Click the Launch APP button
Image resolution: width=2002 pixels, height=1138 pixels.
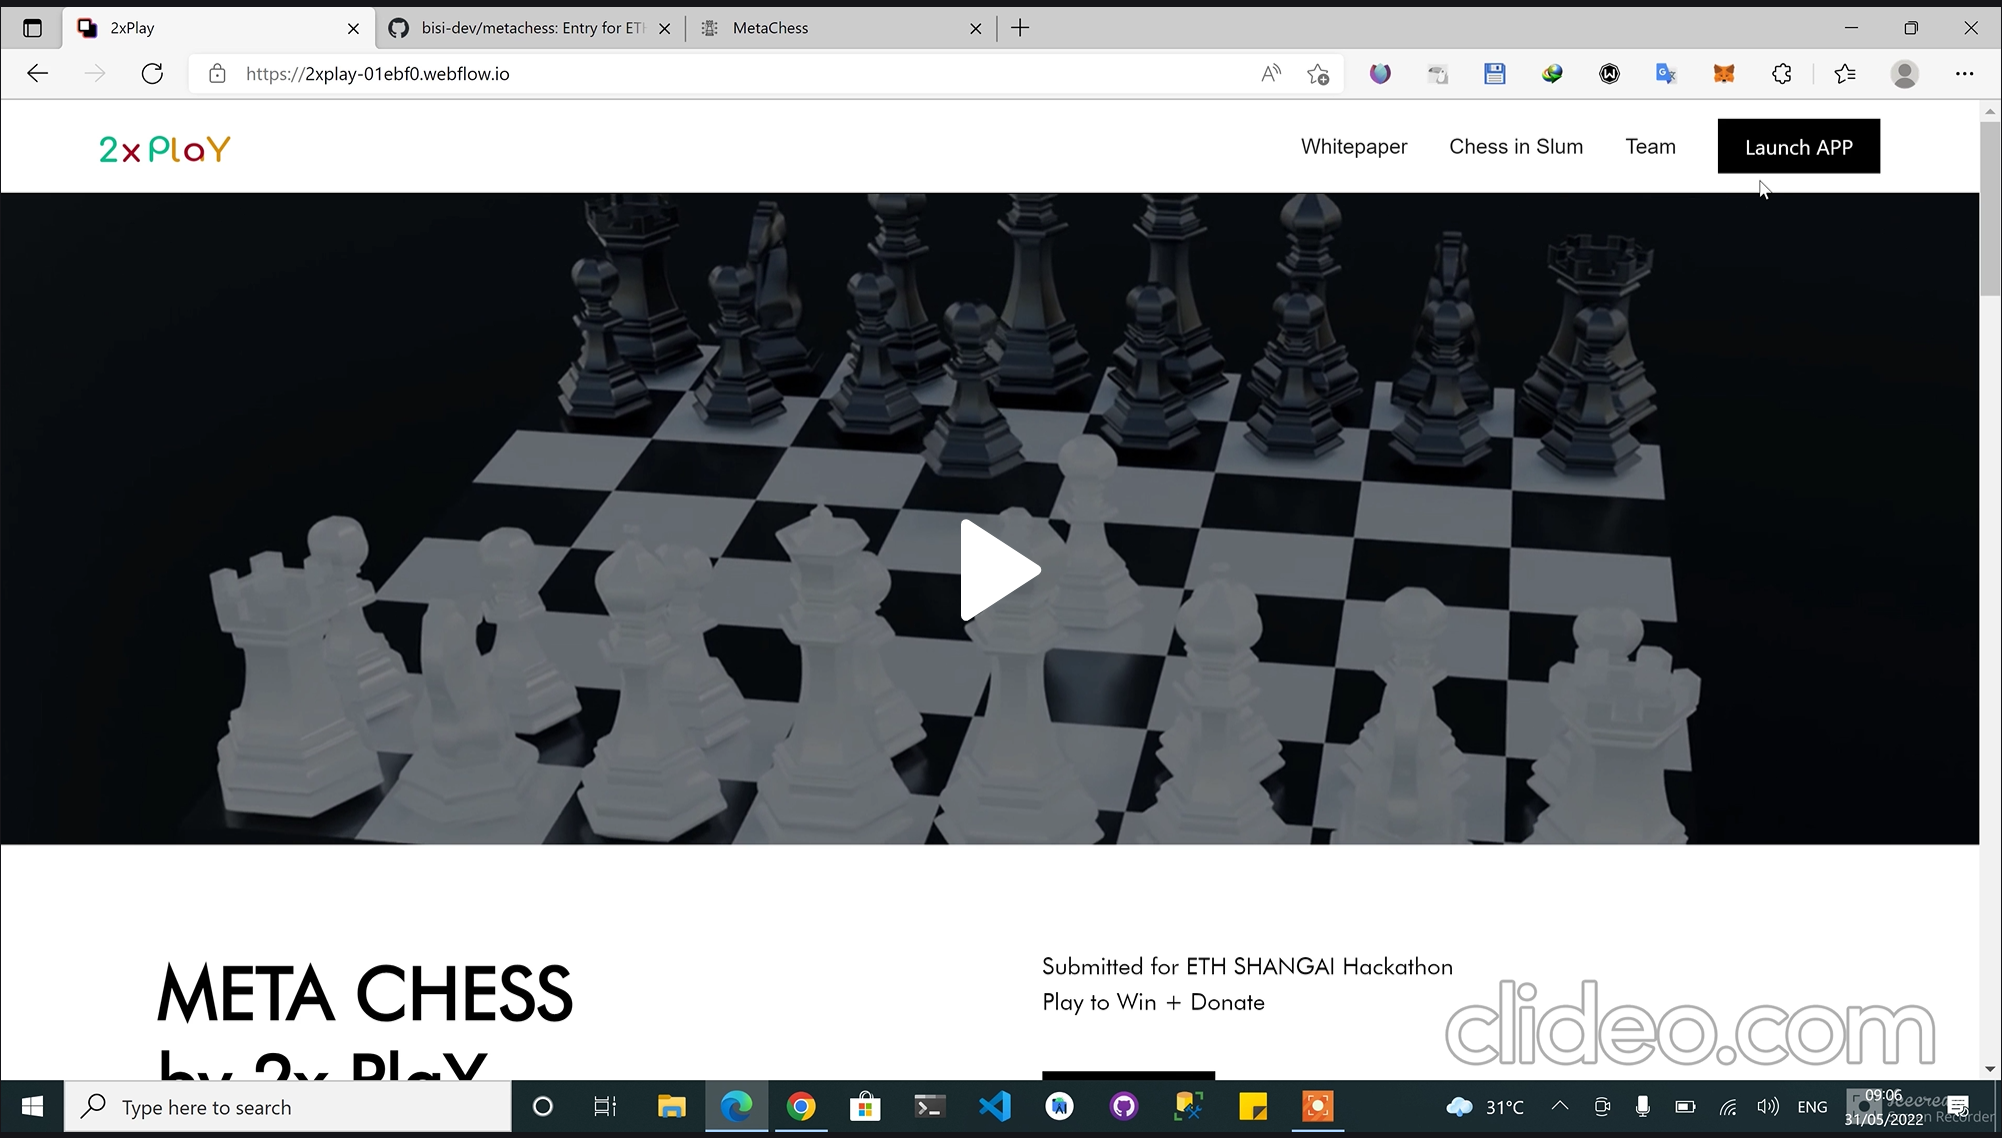pos(1798,146)
